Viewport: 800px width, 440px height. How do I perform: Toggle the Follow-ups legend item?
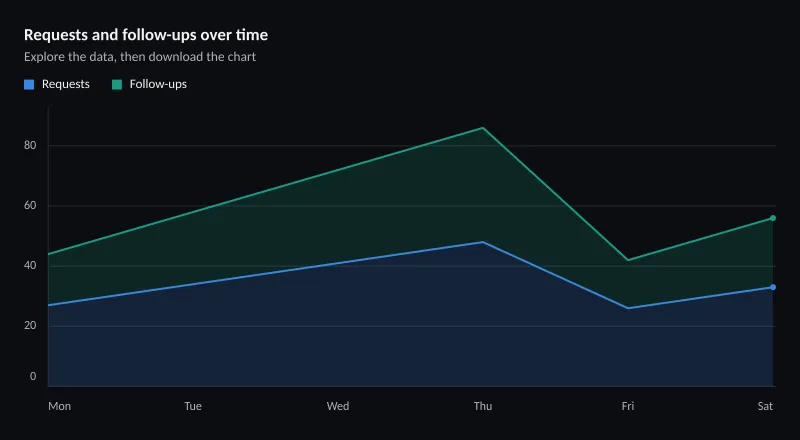[x=149, y=84]
